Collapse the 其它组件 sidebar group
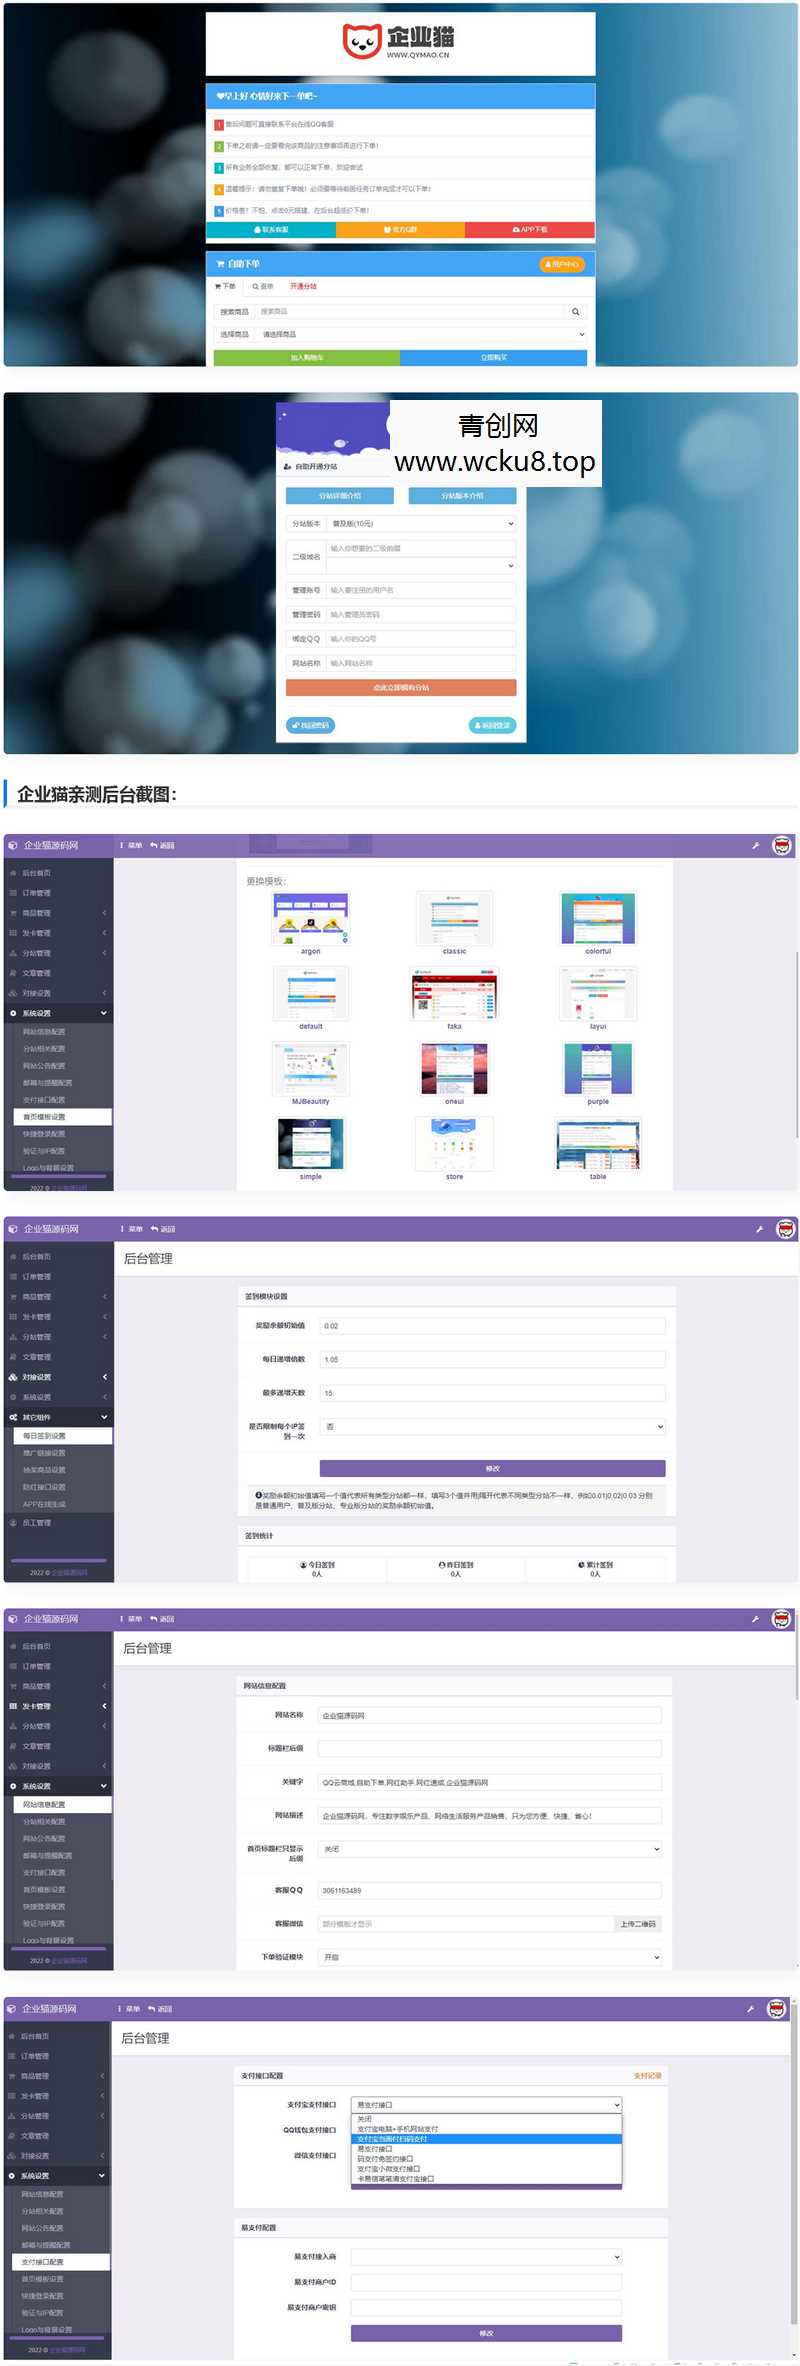This screenshot has width=800, height=2366. 58,1417
